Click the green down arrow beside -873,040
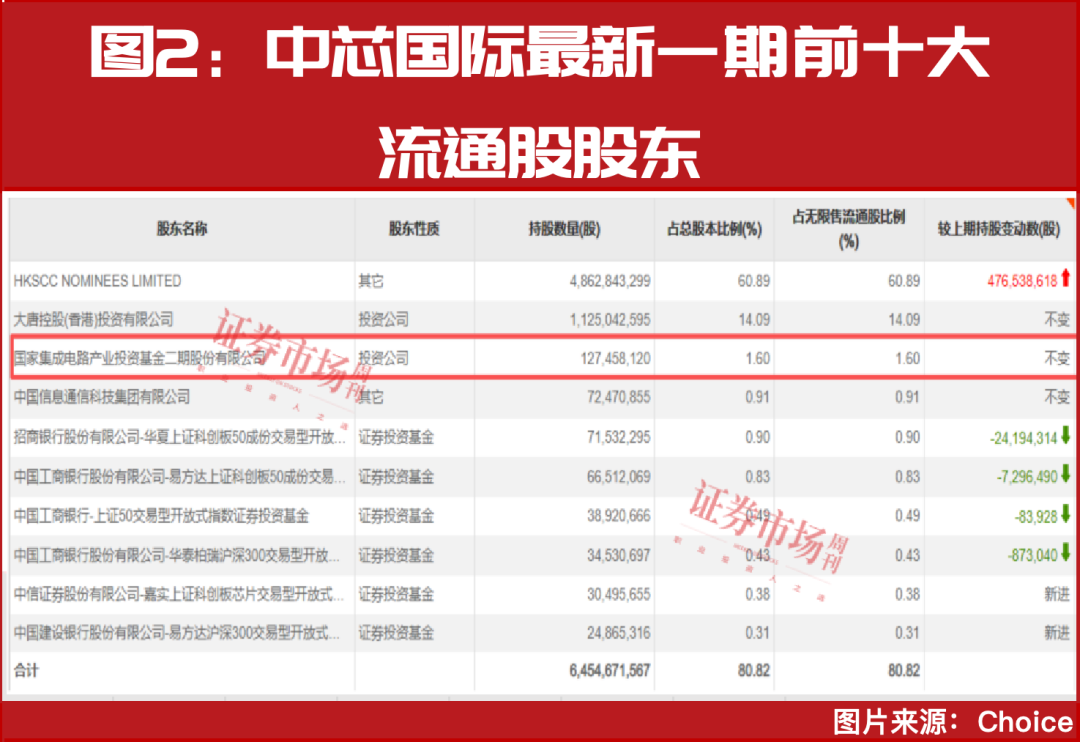Screen dimensions: 1080x742 coord(1066,552)
